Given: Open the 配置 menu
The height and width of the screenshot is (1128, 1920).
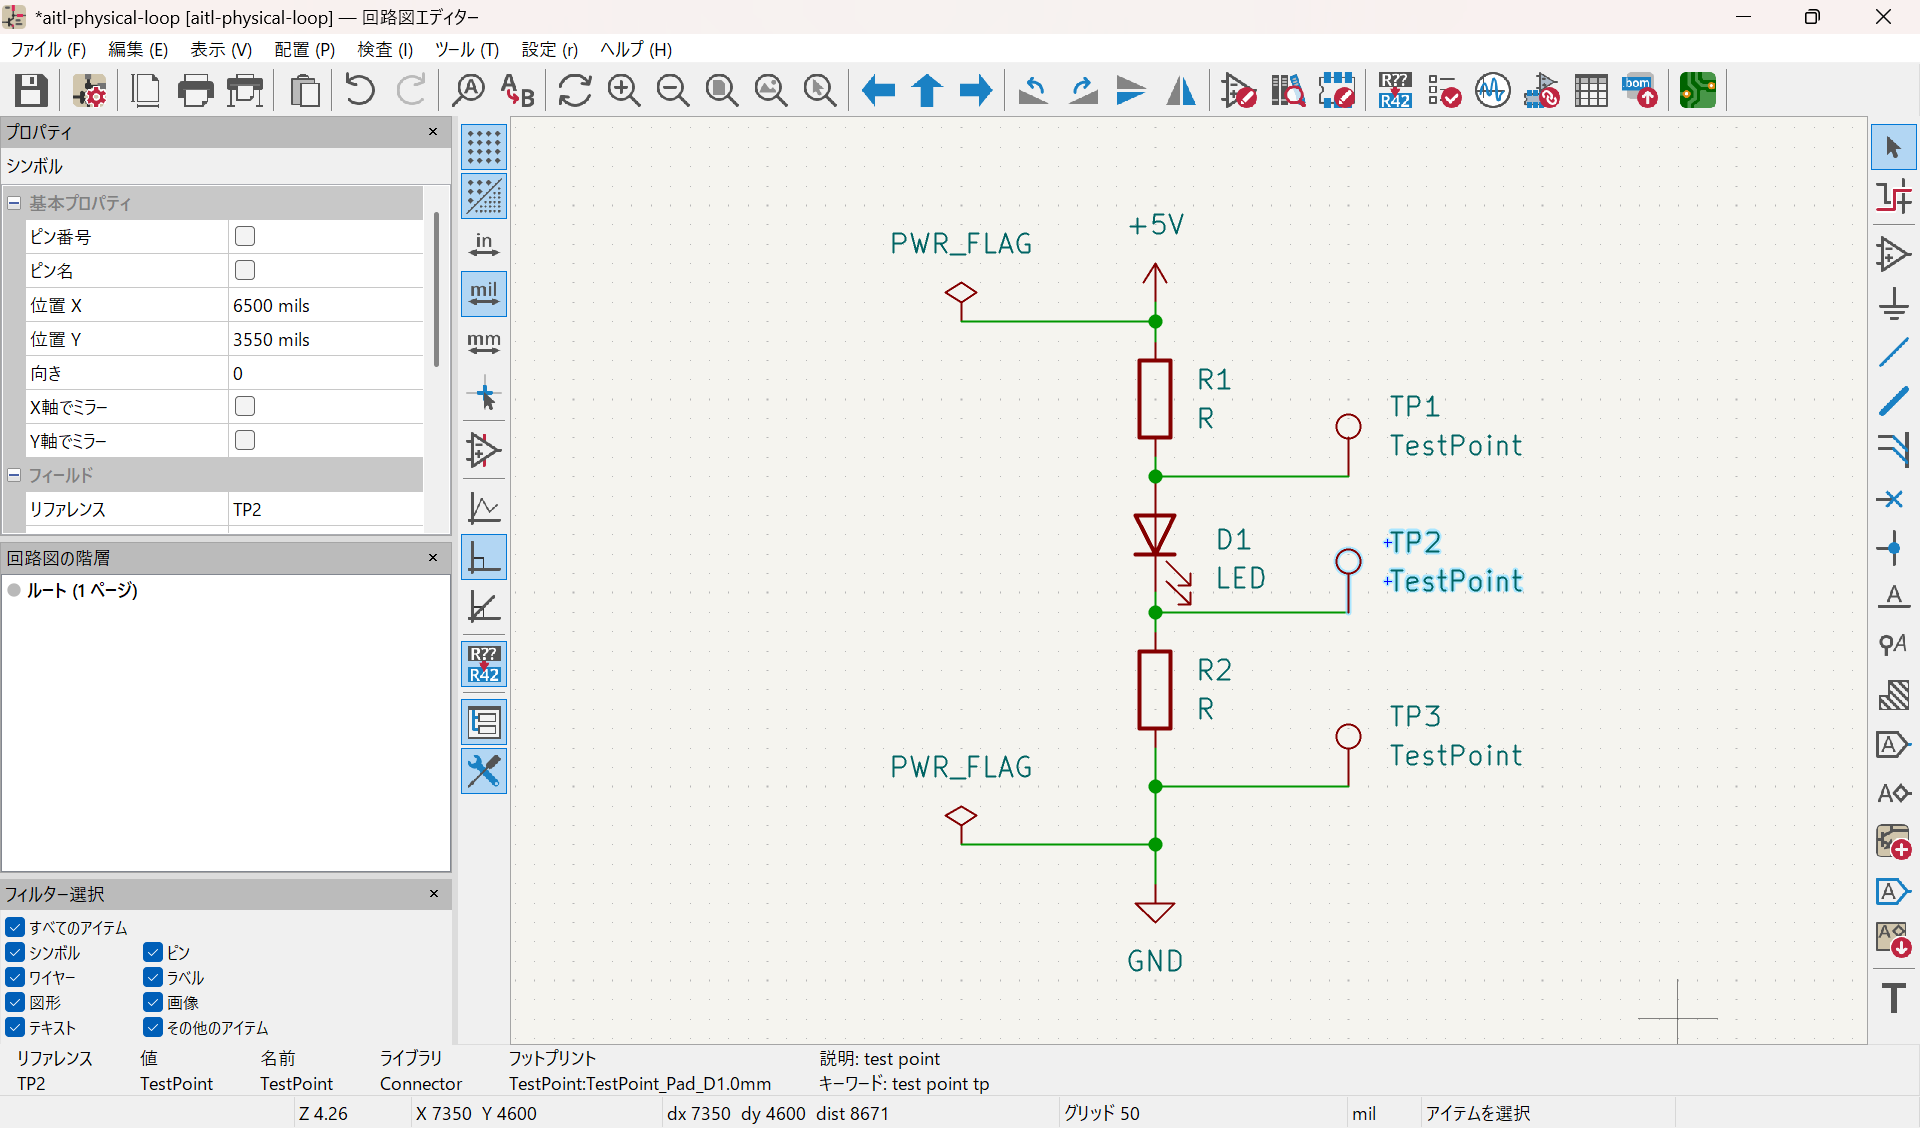Looking at the screenshot, I should [x=304, y=49].
